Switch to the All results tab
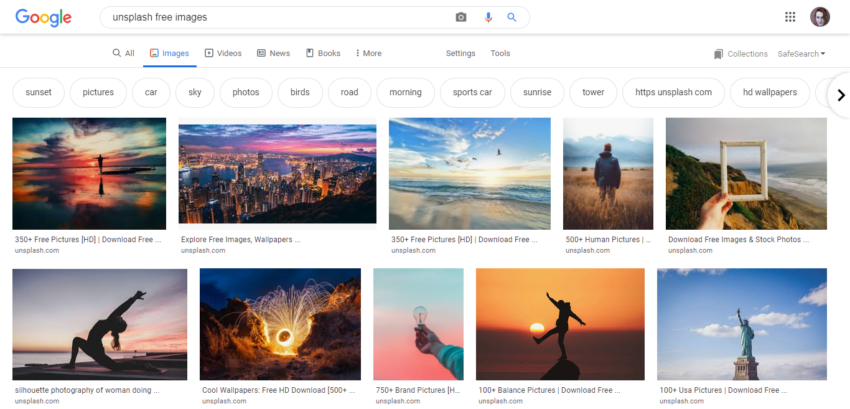 (123, 53)
